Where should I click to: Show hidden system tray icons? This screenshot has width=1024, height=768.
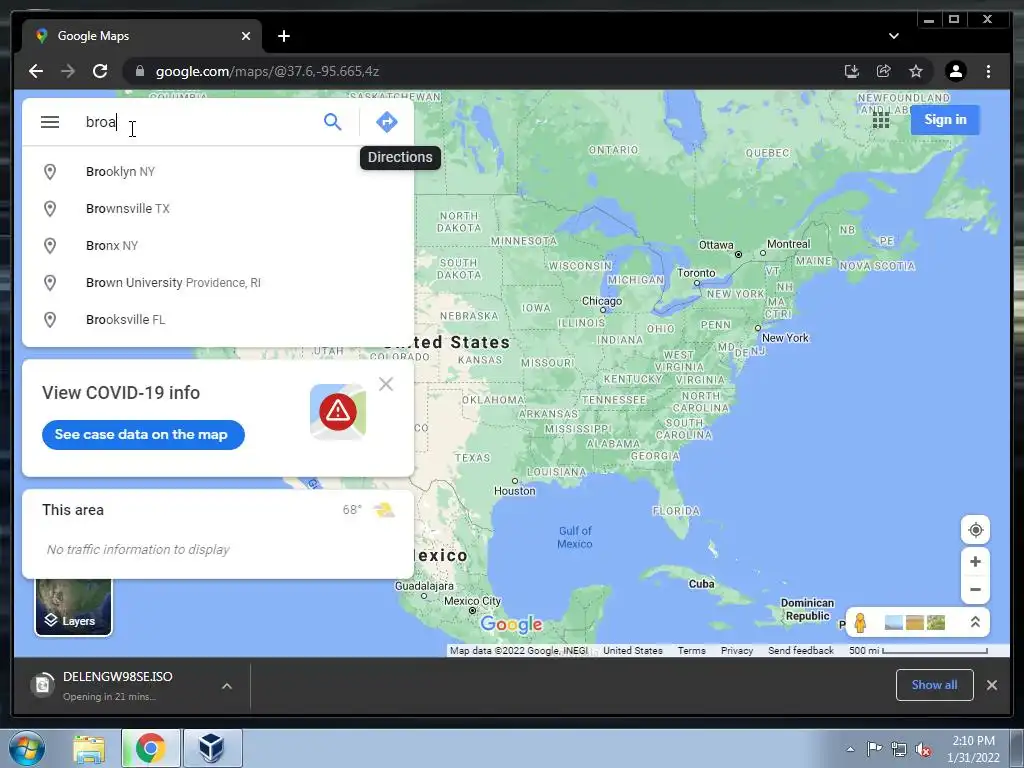pos(850,749)
